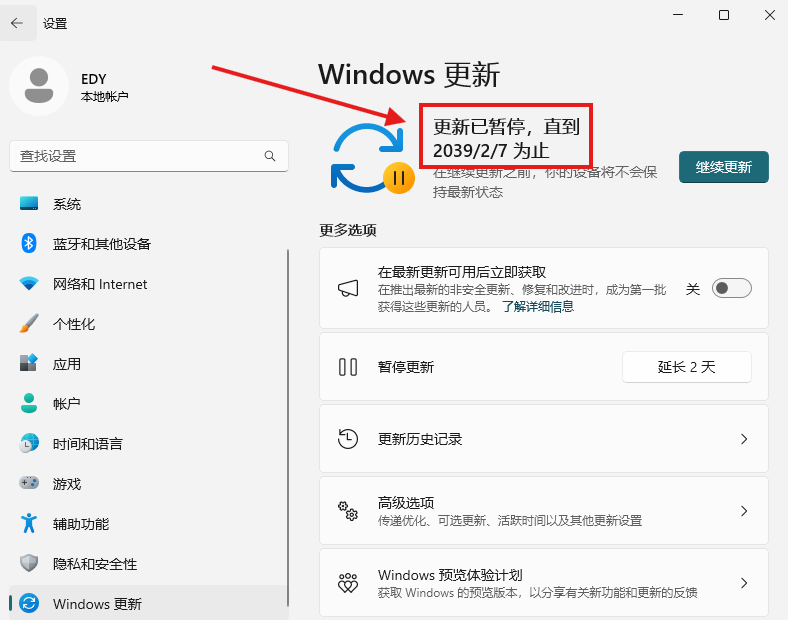Open 蓝牙和其他设备 settings category

pos(149,244)
